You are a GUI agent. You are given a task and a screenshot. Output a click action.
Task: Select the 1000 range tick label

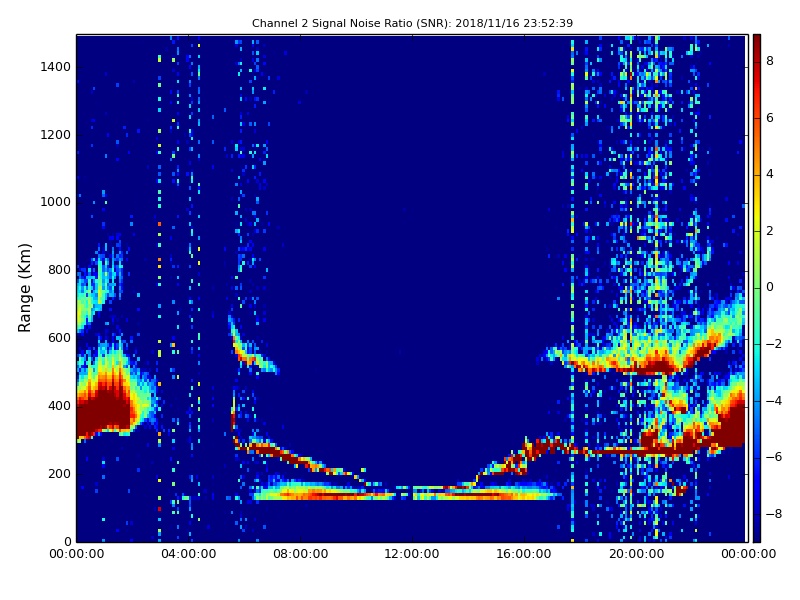point(56,202)
